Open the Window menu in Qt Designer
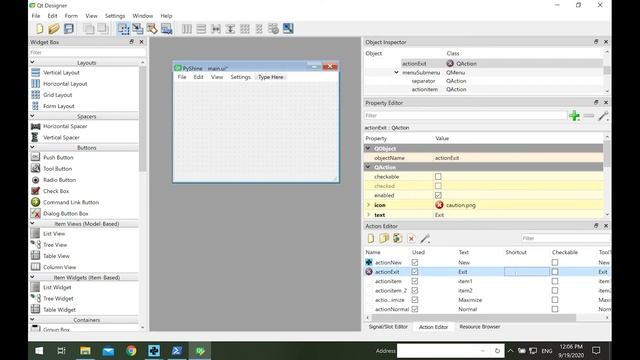Screen dimensions: 640x360 click(142, 16)
